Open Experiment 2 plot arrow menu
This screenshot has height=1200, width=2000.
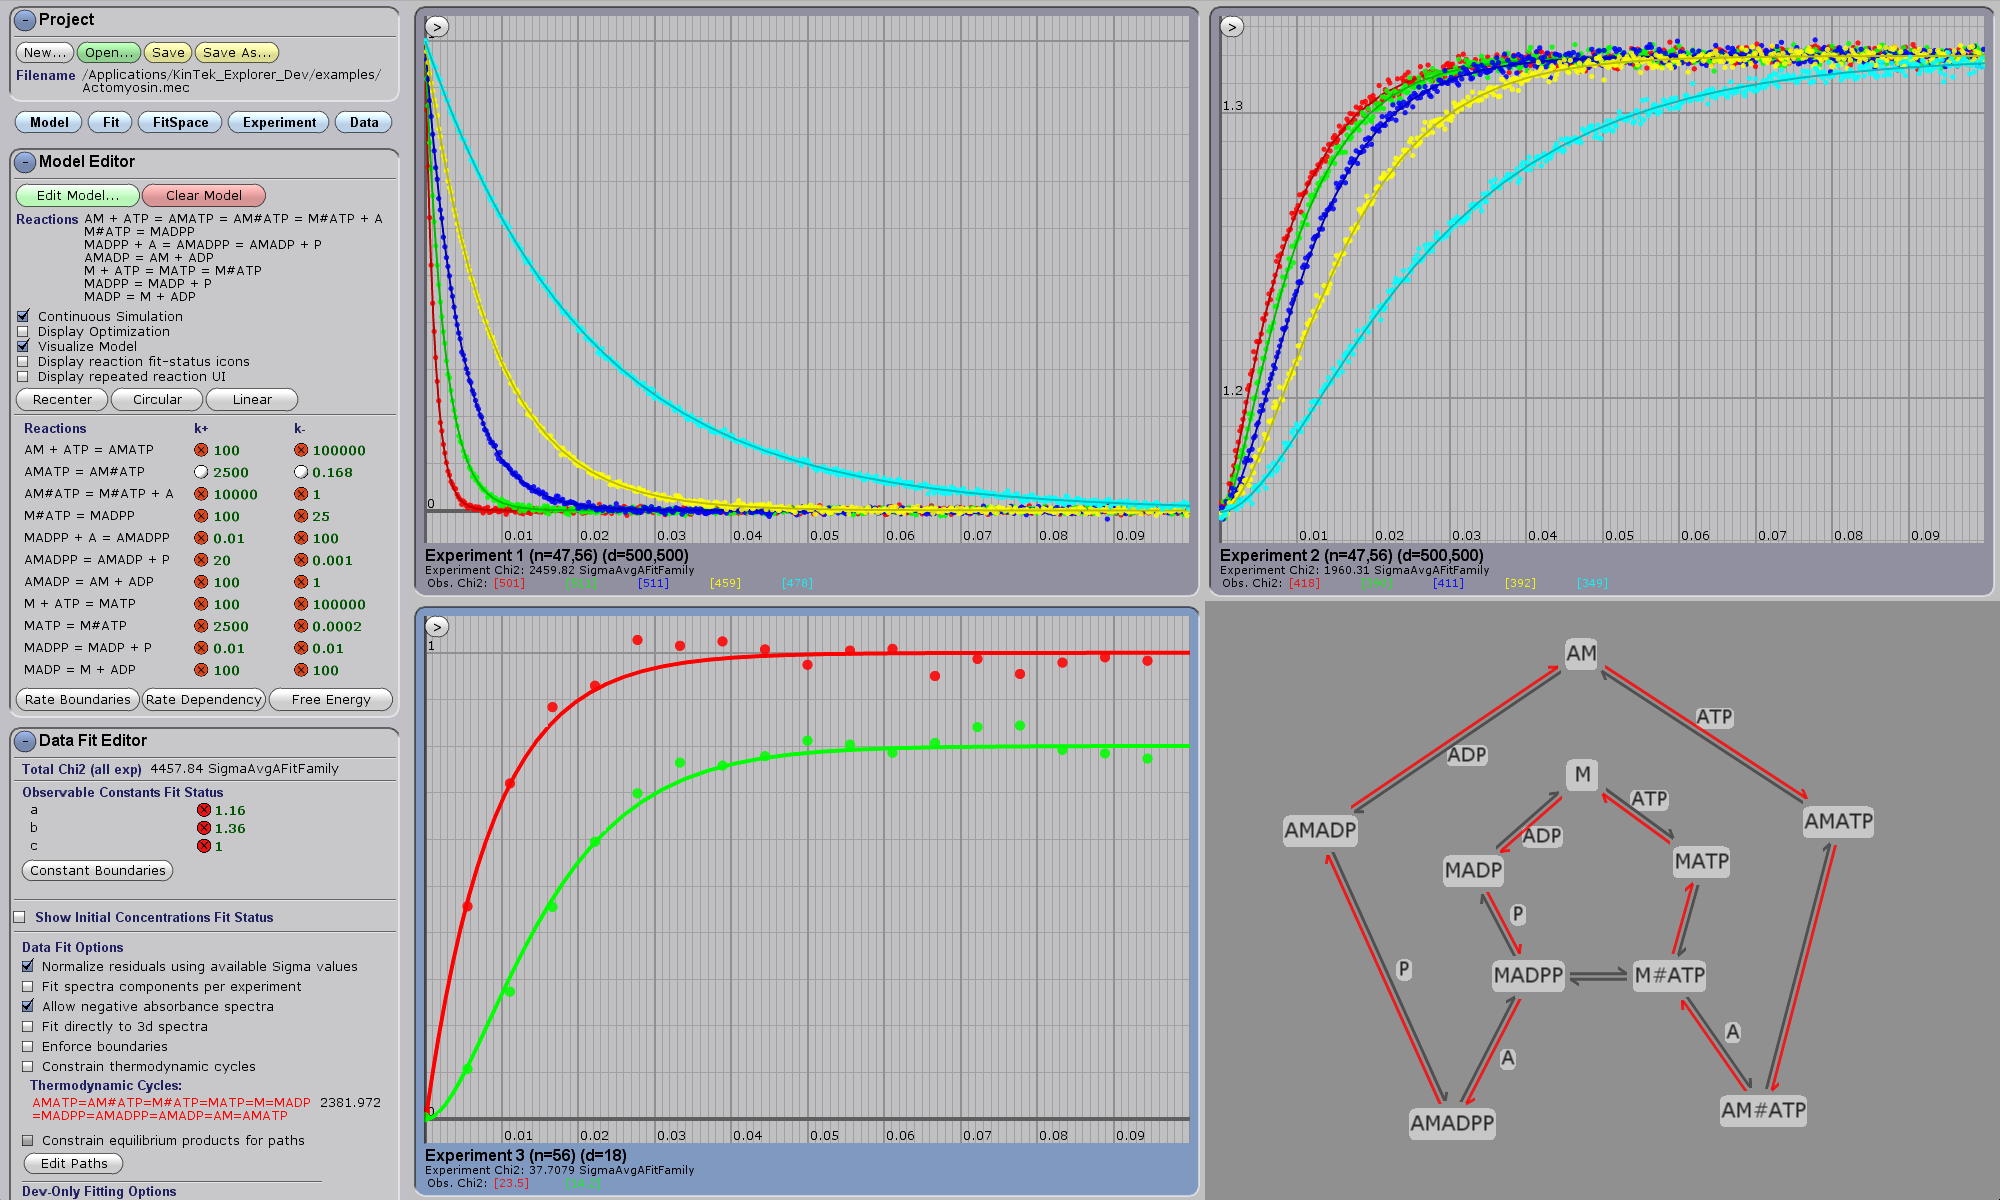click(x=1232, y=27)
